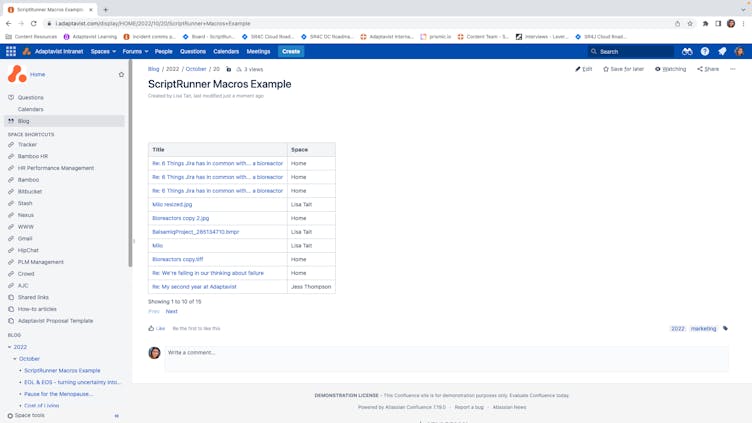This screenshot has height=423, width=752.
Task: Open the Meetings header menu item
Action: click(258, 51)
